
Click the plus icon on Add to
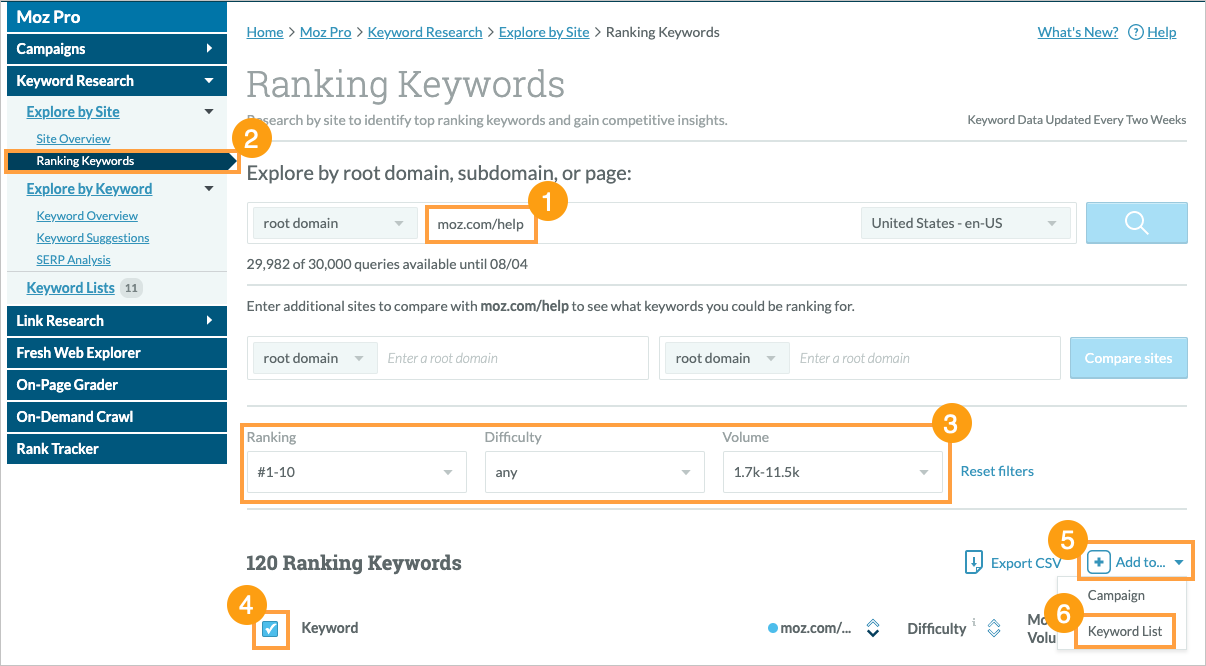[x=1100, y=562]
